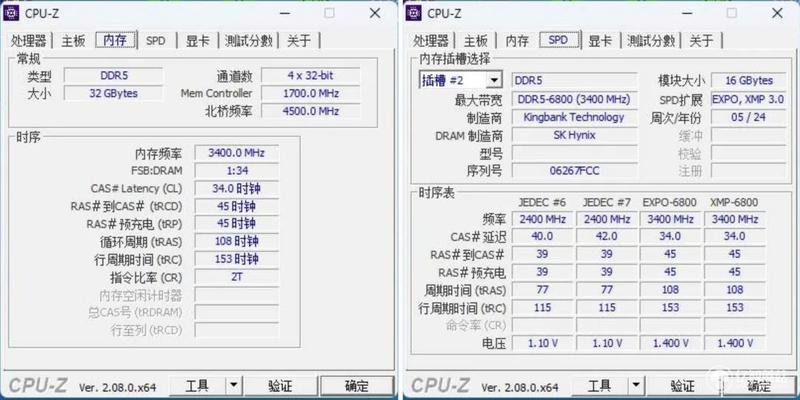Close the right CPU-Z window
The height and width of the screenshot is (400, 800).
[777, 13]
